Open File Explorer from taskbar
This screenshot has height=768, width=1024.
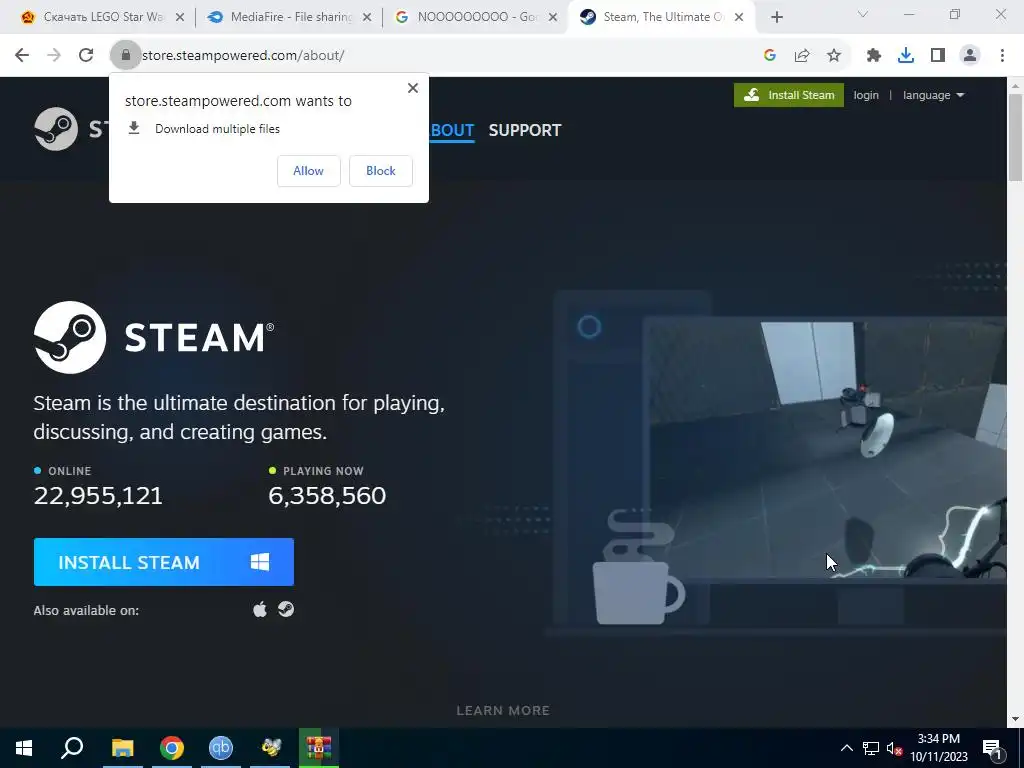pyautogui.click(x=122, y=748)
